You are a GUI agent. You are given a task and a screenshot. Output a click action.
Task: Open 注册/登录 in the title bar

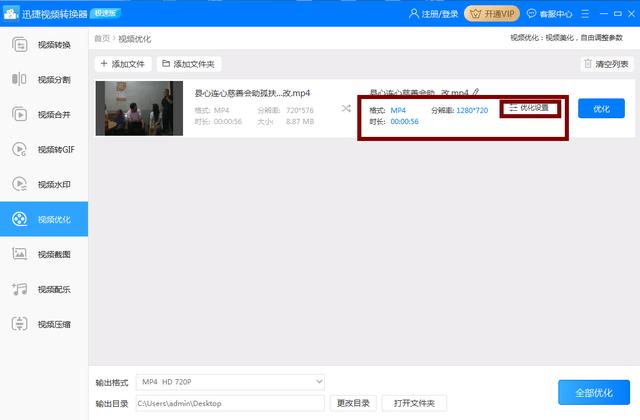pyautogui.click(x=433, y=14)
